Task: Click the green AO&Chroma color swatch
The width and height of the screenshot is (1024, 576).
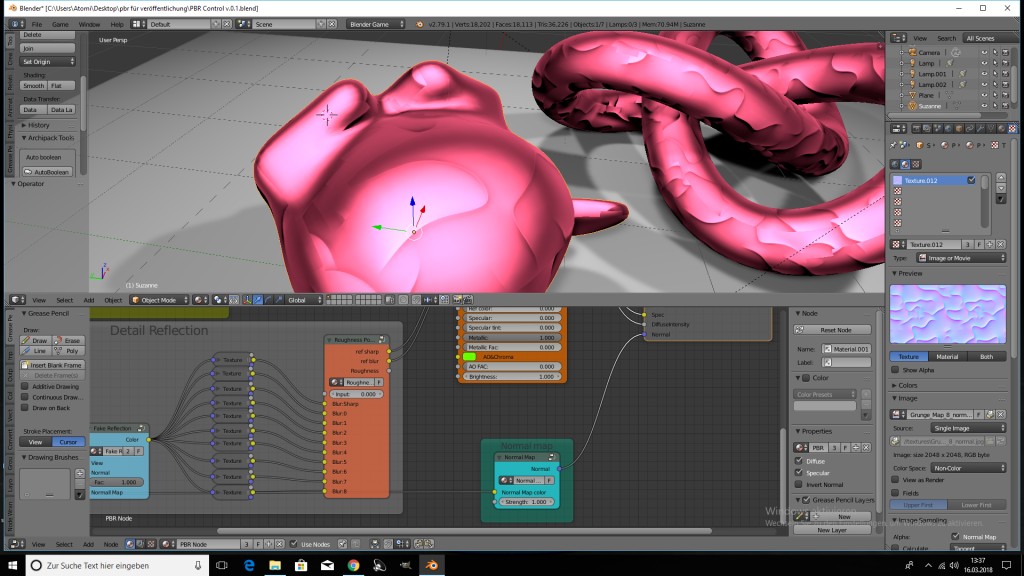Action: (x=469, y=357)
